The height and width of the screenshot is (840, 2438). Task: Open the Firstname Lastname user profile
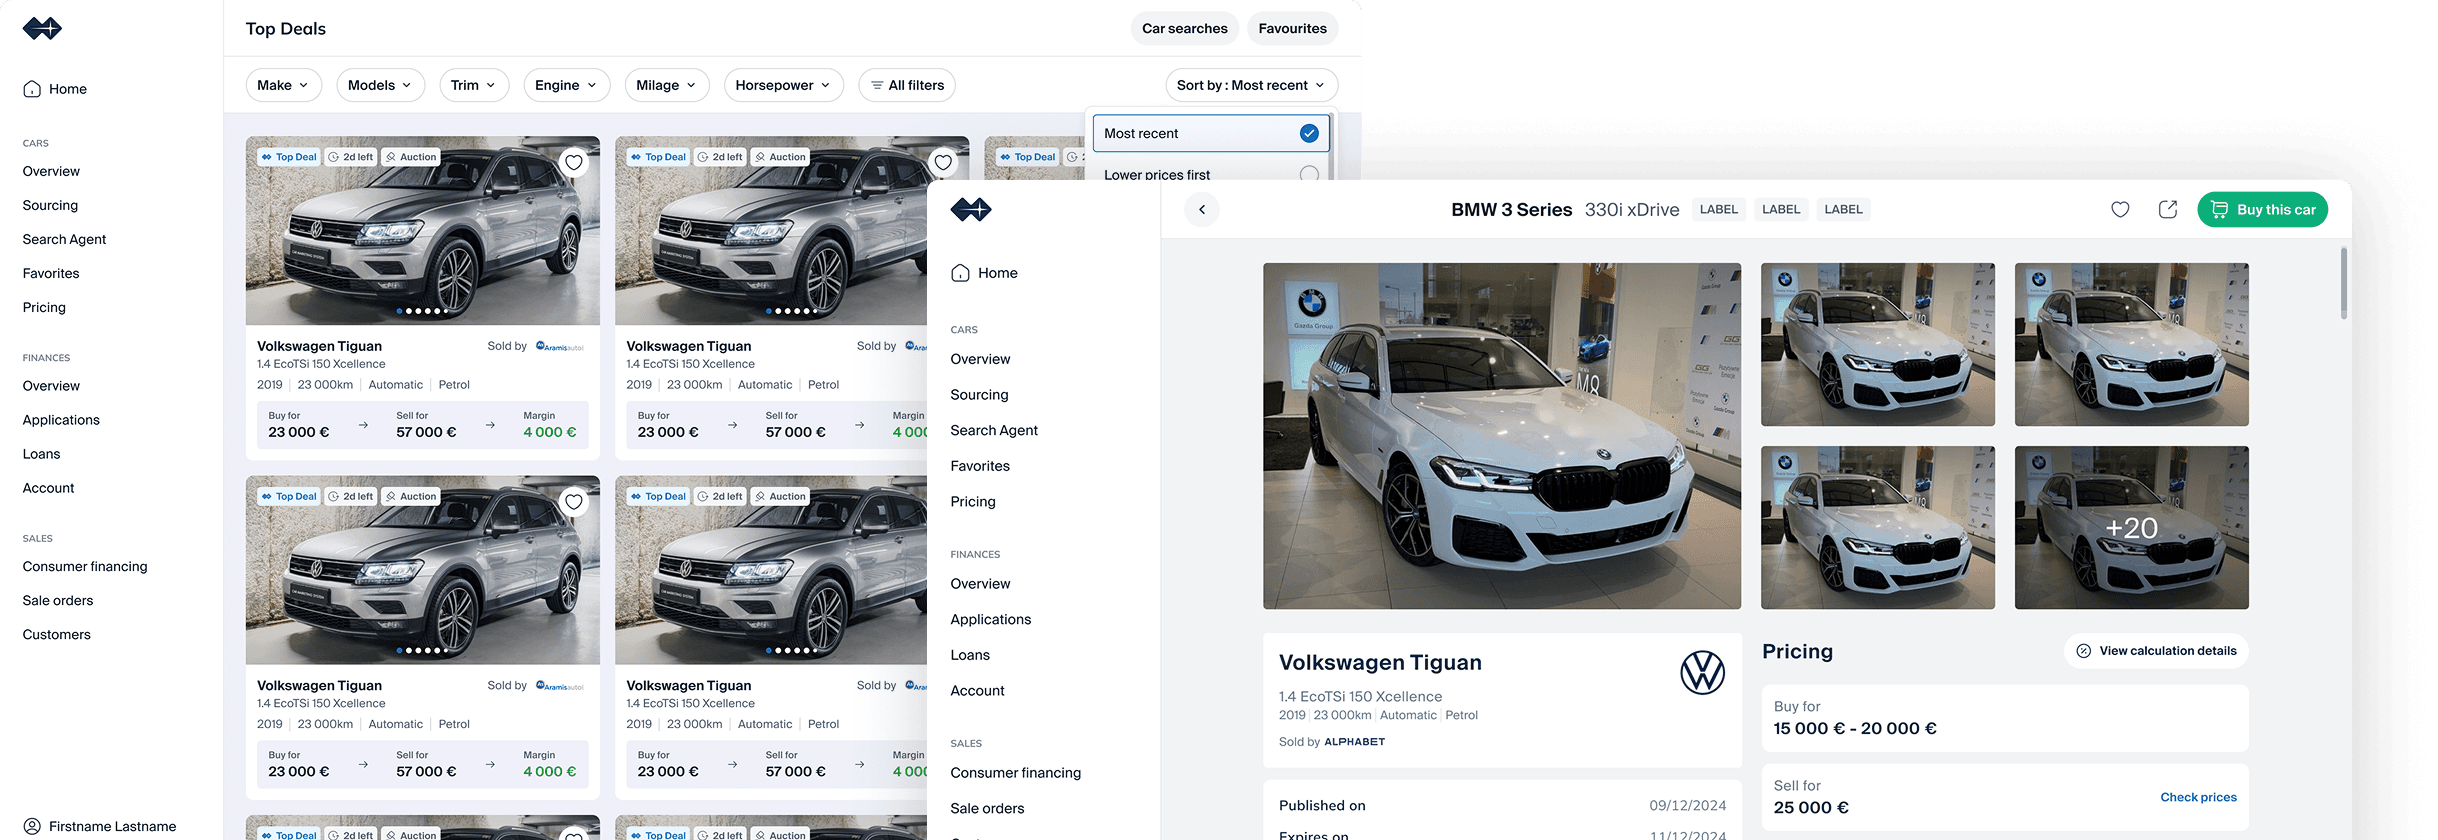pyautogui.click(x=100, y=826)
